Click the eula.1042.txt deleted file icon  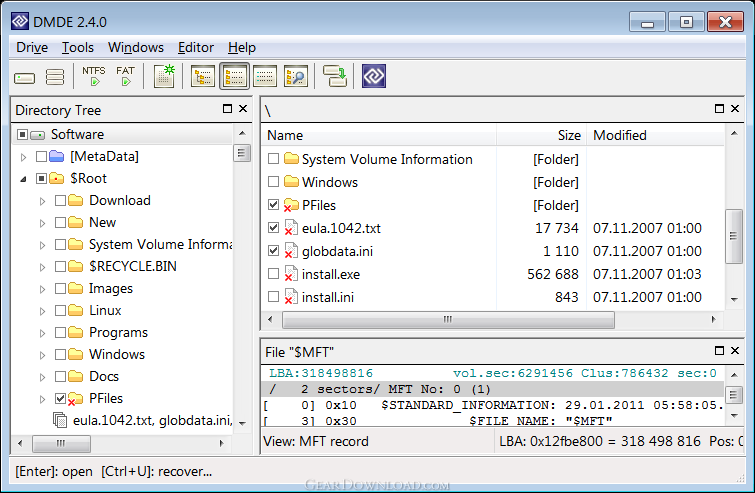pos(291,228)
